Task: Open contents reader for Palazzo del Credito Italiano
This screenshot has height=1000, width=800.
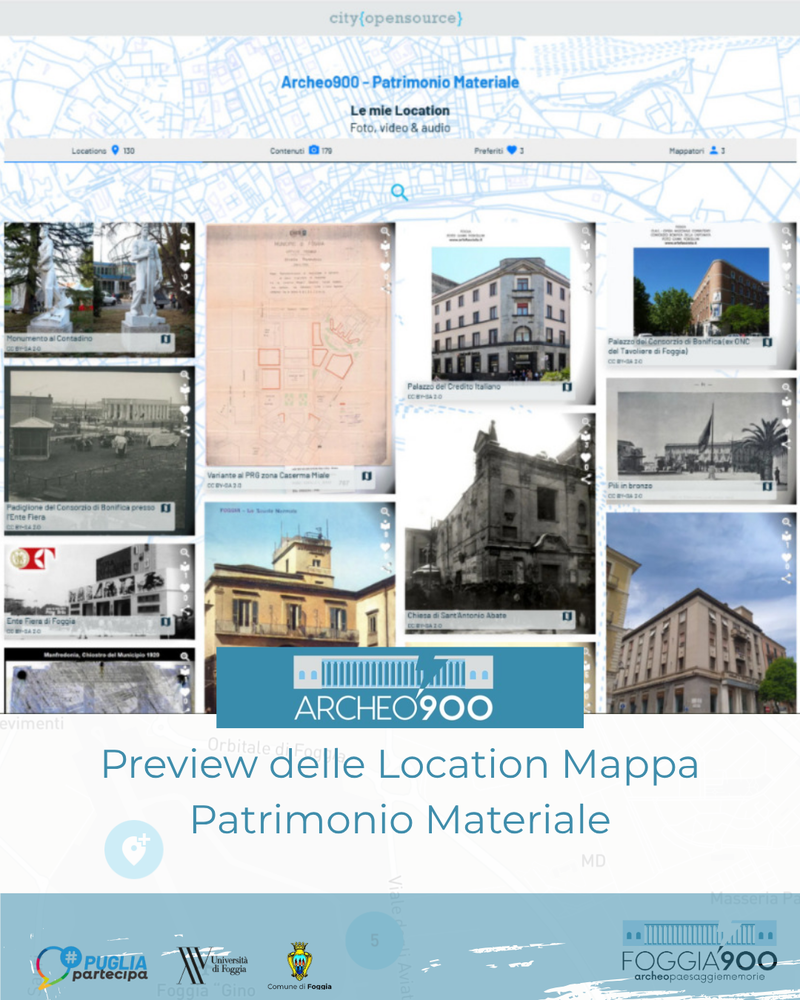Action: coord(586,246)
